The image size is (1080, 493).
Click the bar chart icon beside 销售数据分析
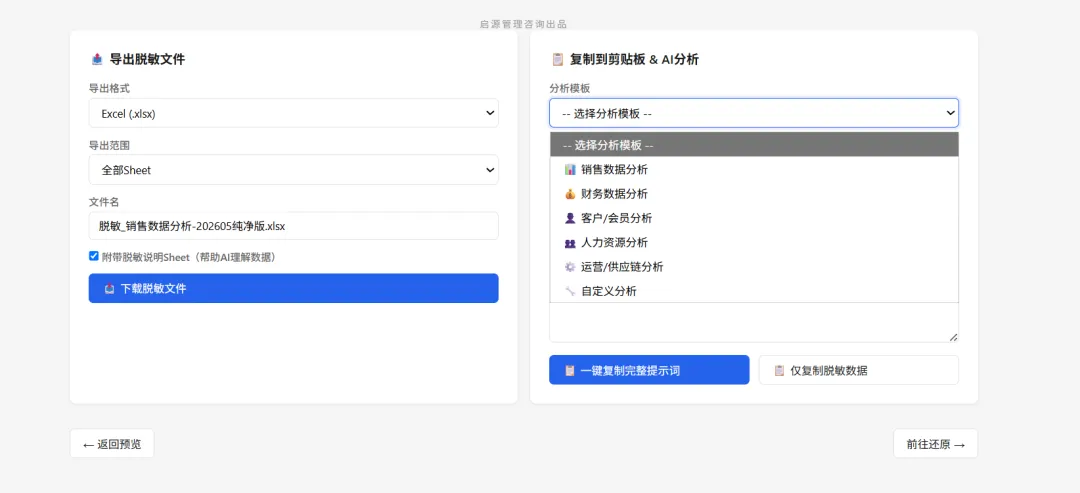[x=570, y=169]
